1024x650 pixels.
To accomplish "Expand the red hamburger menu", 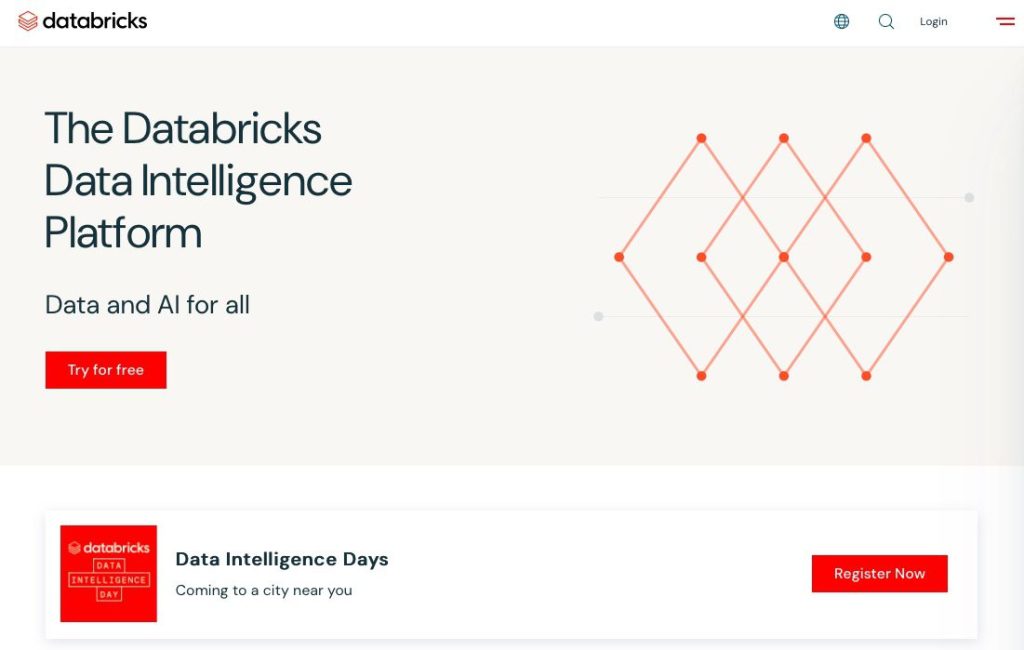I will [x=1005, y=22].
